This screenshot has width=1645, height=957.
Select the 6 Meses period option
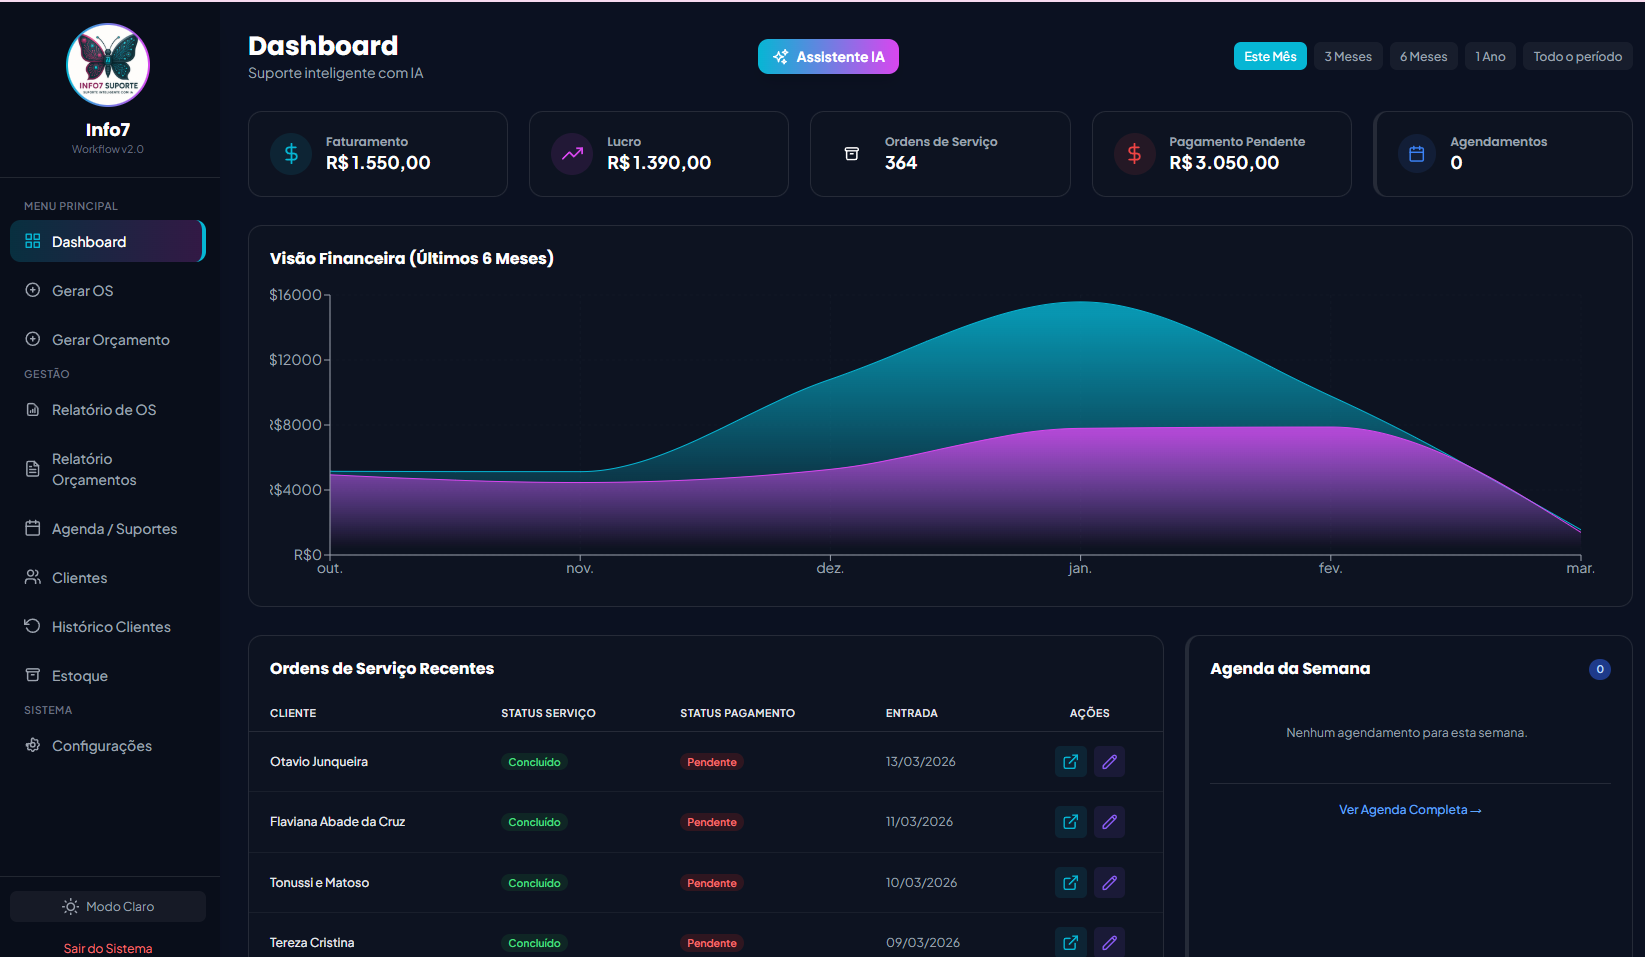[1423, 56]
